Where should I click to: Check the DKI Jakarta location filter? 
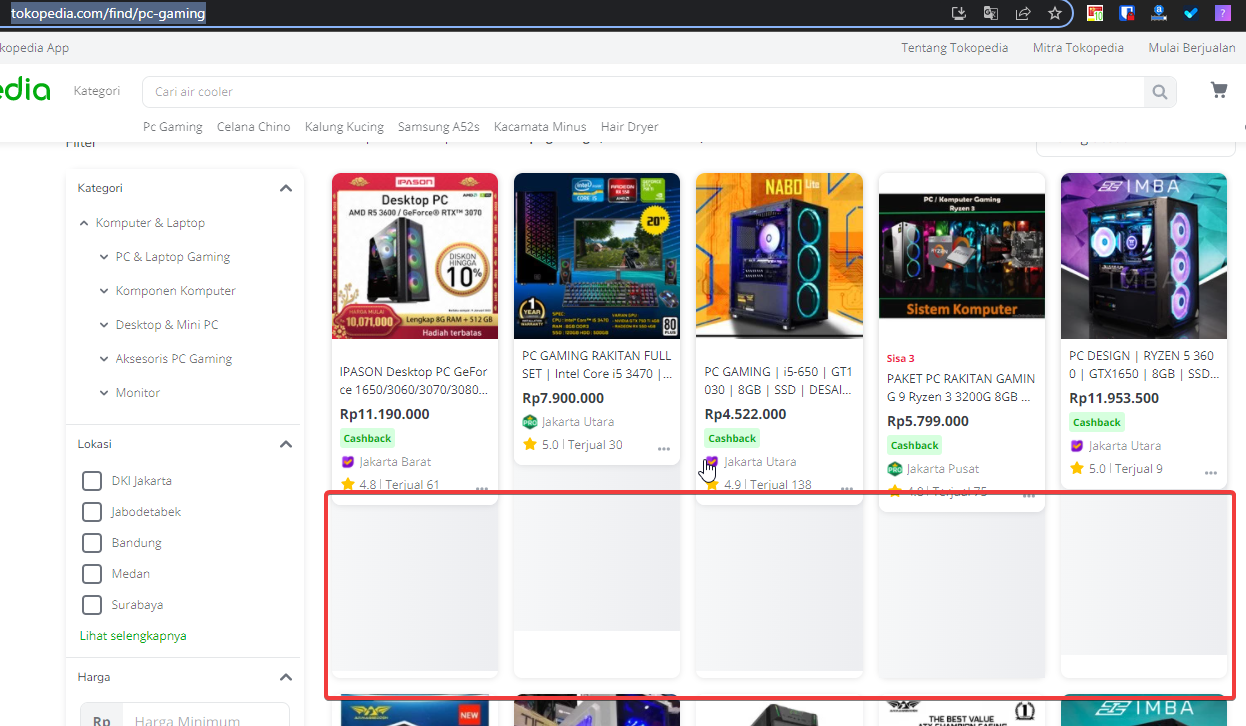(91, 480)
